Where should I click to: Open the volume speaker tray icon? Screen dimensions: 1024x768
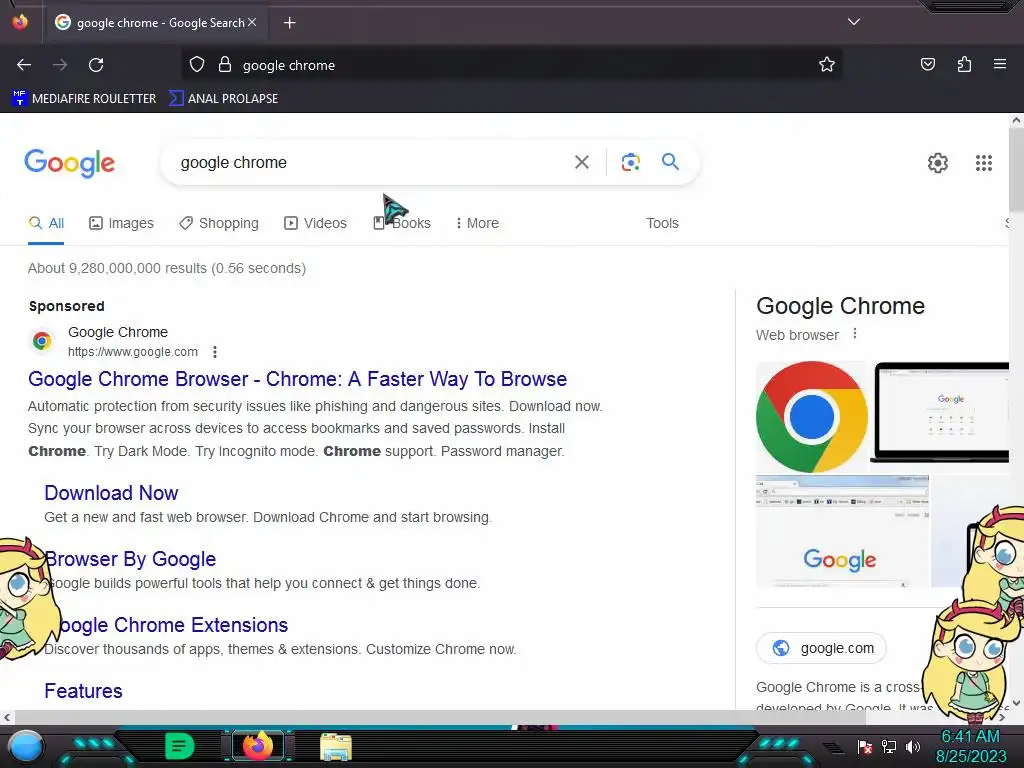[912, 746]
